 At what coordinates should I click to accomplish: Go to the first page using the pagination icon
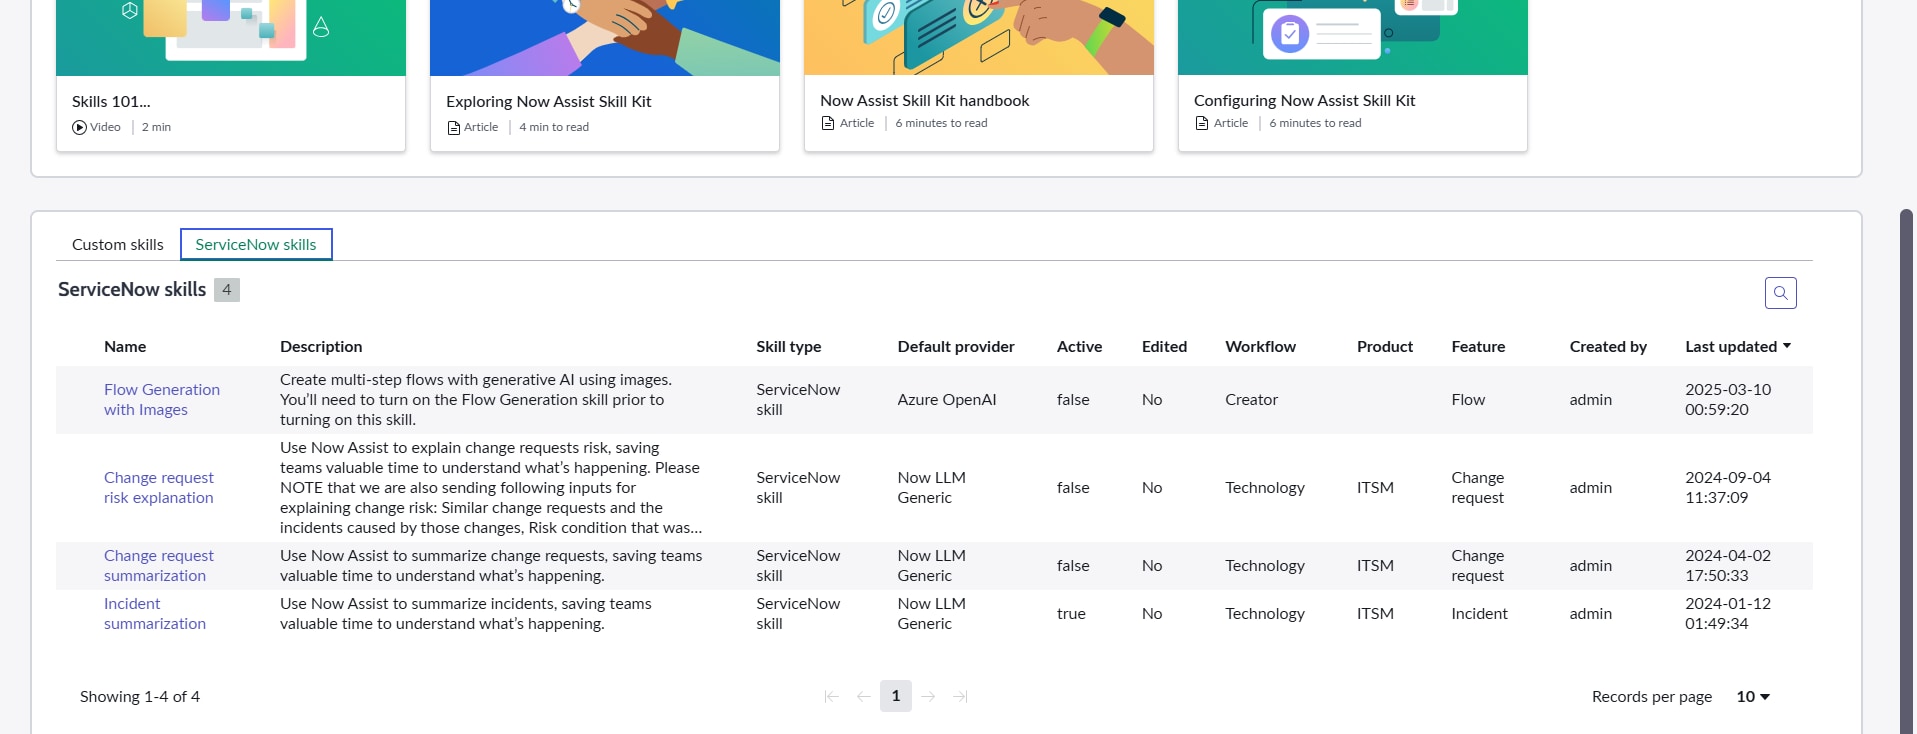[831, 696]
